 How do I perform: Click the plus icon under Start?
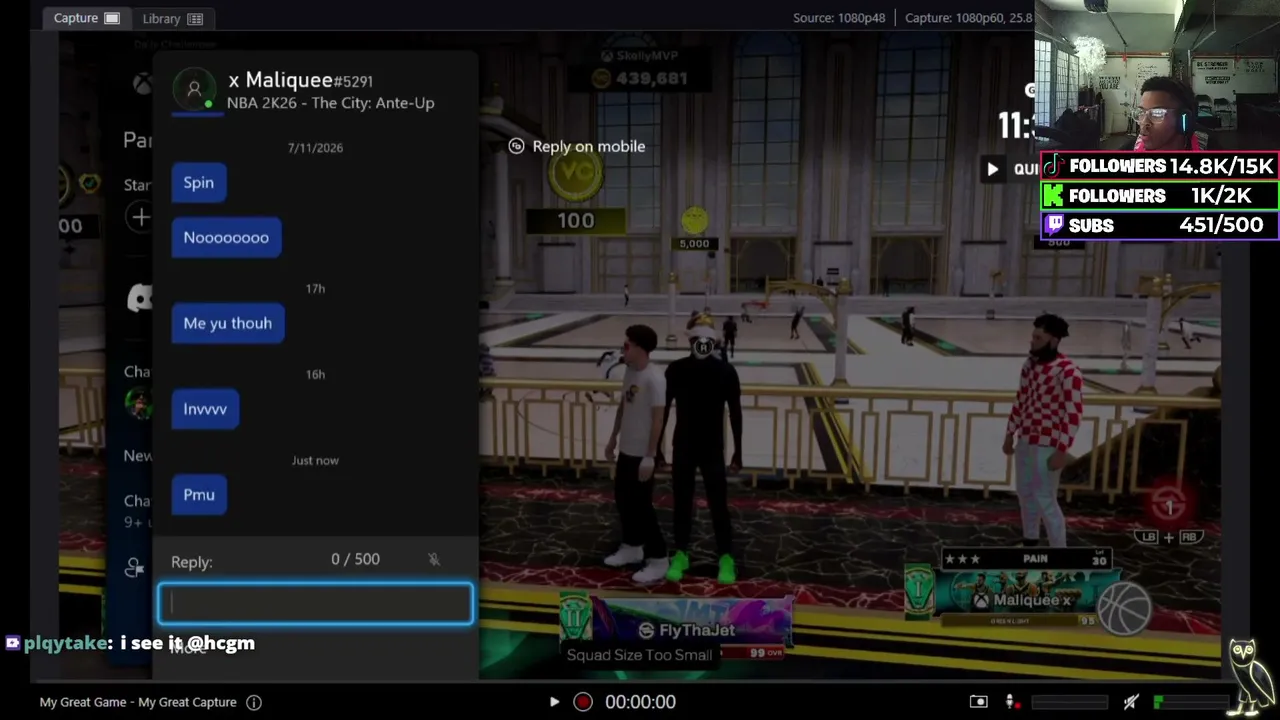(140, 217)
